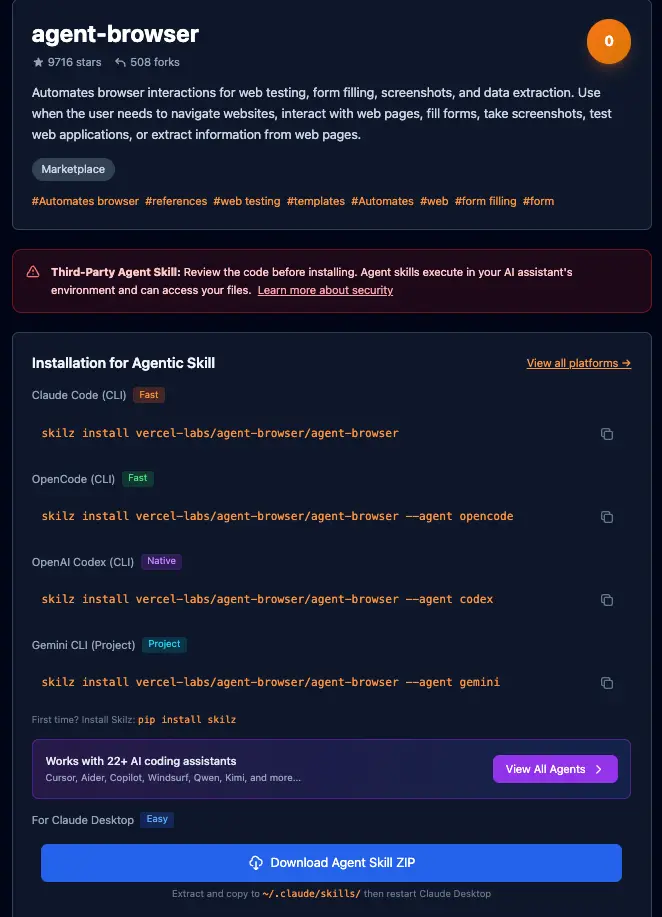The image size is (662, 917).
Task: Click the fork icon beside 508 forks
Action: click(x=120, y=62)
